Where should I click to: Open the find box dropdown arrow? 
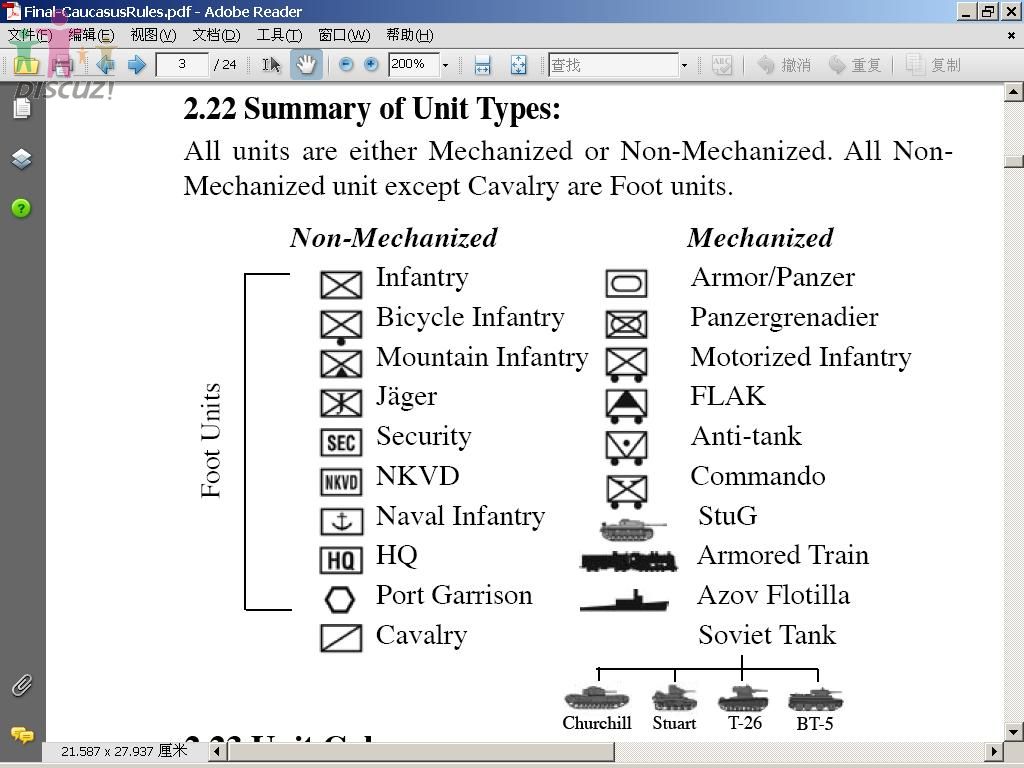(x=684, y=65)
